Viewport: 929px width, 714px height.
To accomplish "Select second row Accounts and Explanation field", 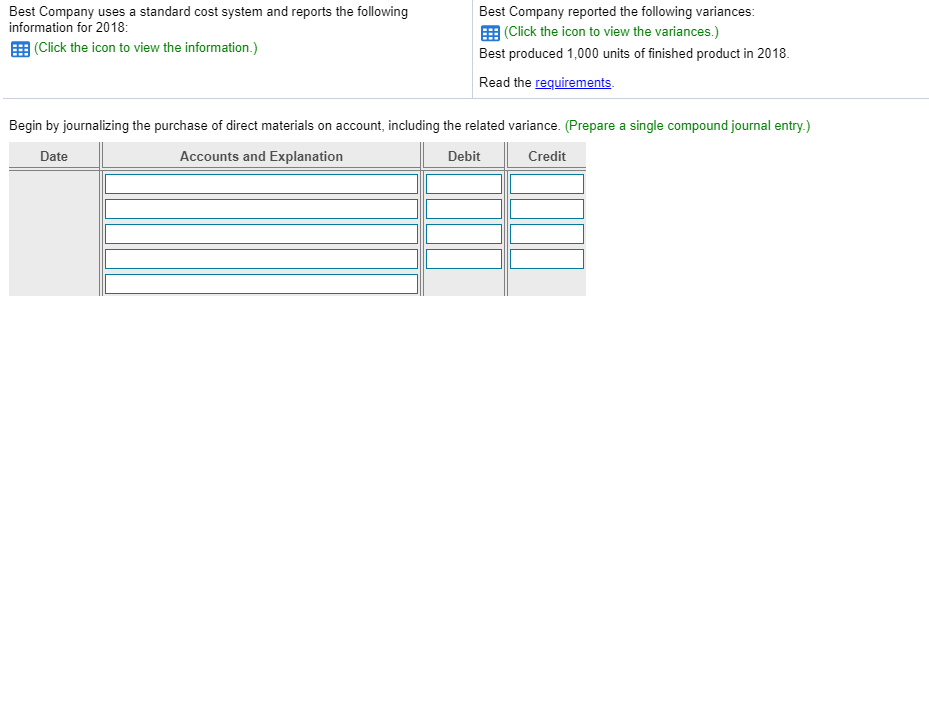I will [261, 209].
